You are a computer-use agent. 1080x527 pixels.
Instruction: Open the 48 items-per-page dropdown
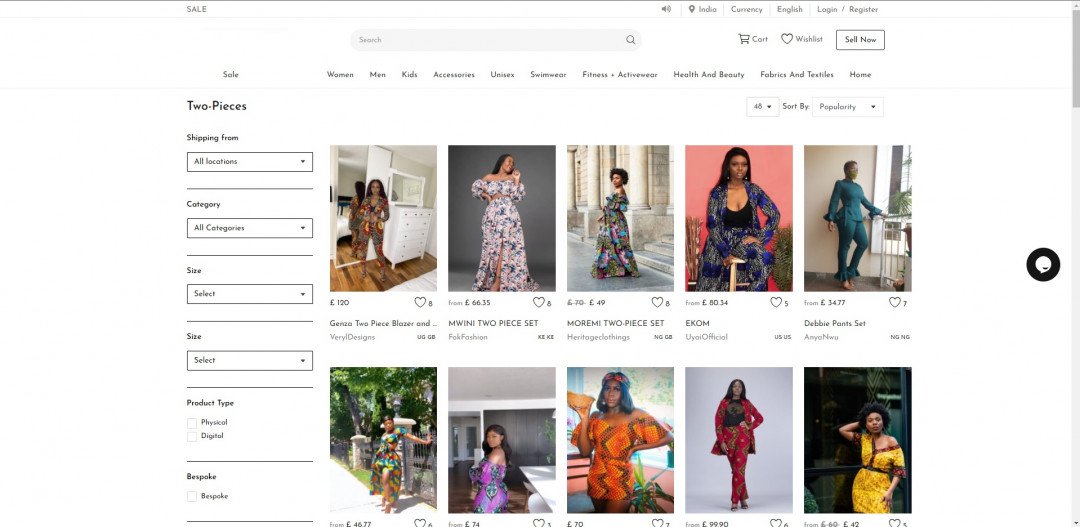point(762,107)
